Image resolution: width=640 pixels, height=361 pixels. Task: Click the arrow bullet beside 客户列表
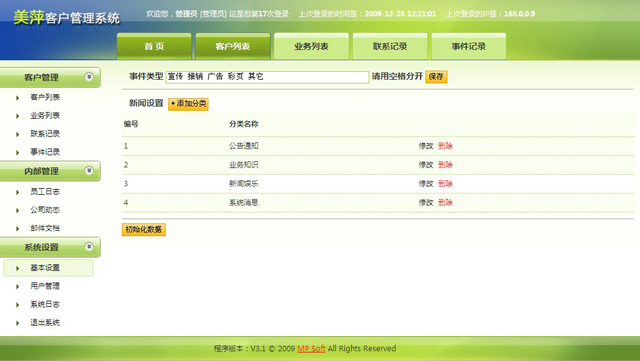point(18,98)
